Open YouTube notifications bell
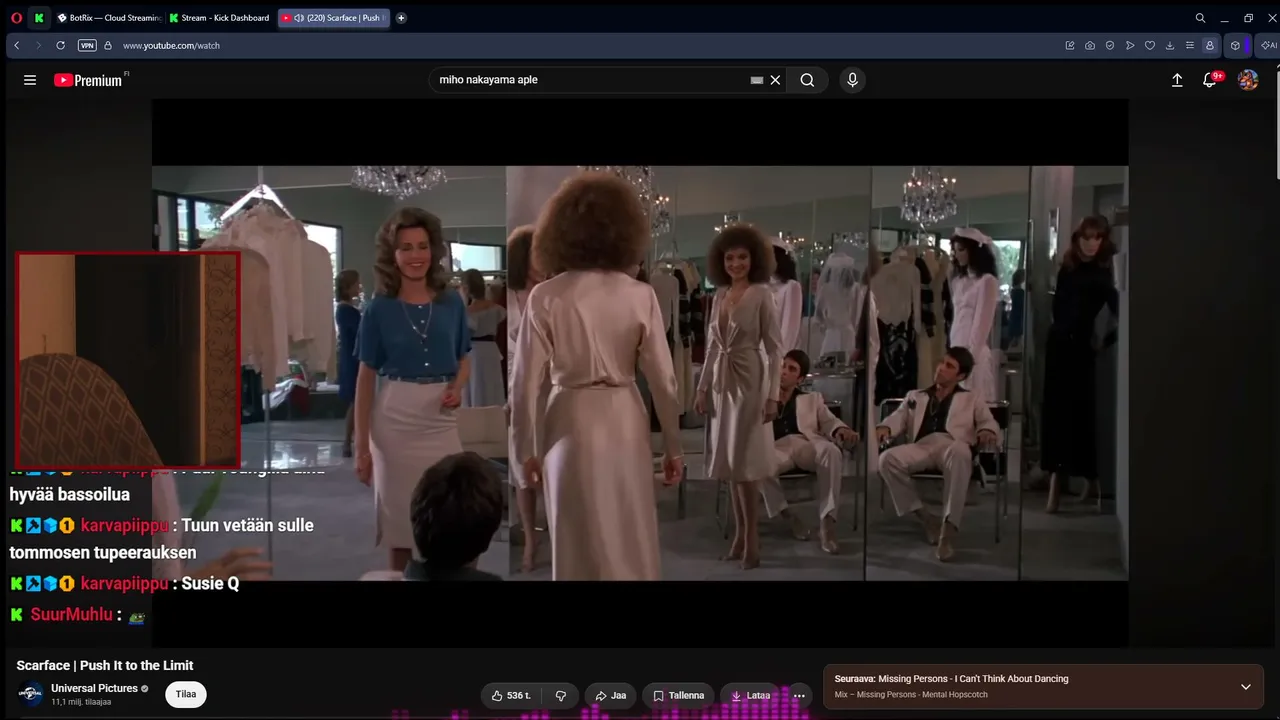This screenshot has height=720, width=1280. (1210, 80)
